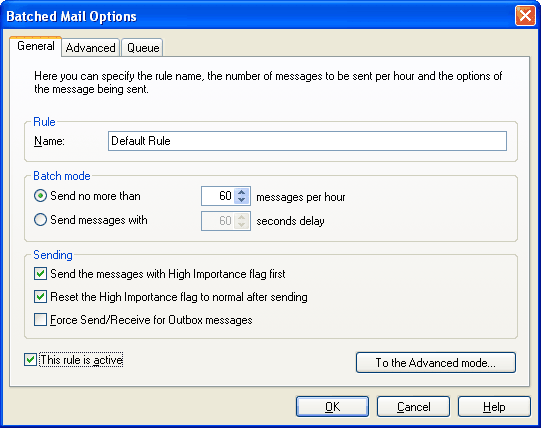Click the rule Name text field
This screenshot has width=541, height=428.
tap(307, 141)
